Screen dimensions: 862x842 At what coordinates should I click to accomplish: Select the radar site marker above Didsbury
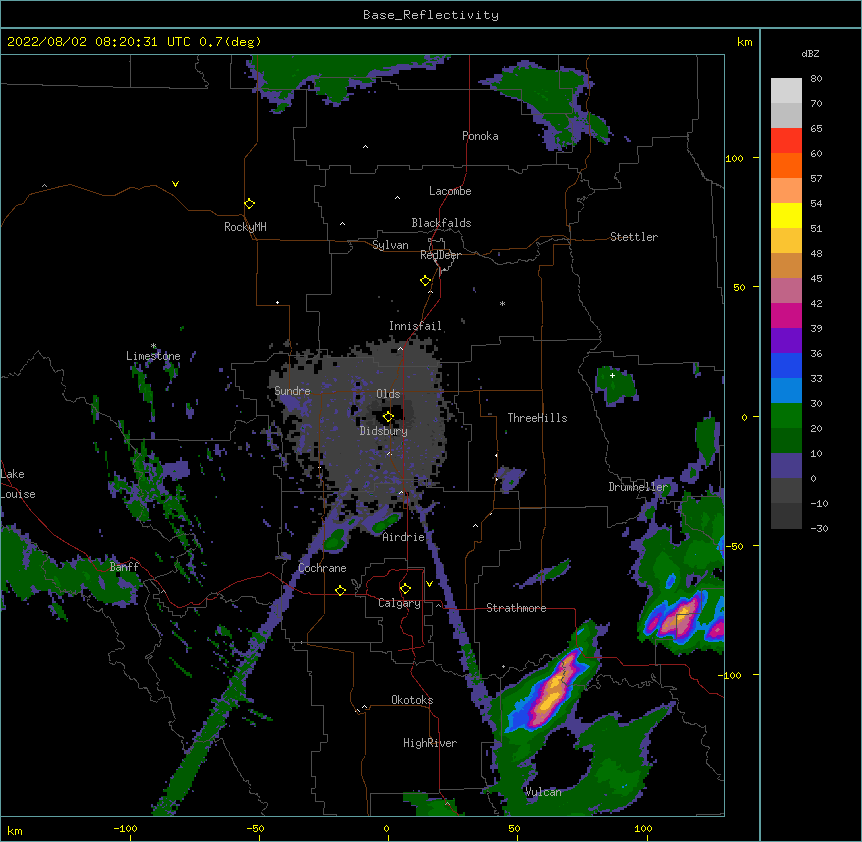click(x=388, y=417)
